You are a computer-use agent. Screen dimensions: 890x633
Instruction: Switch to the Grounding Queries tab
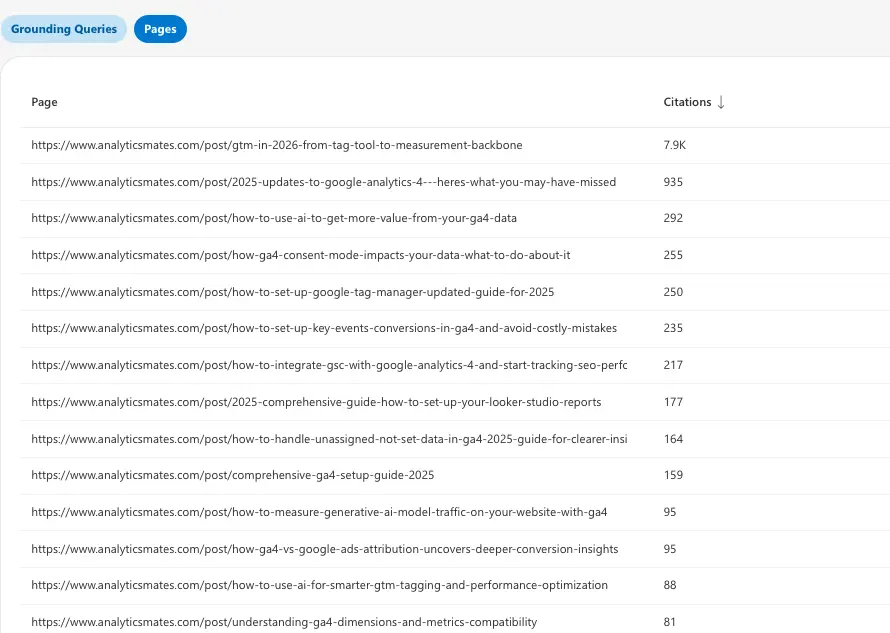pyautogui.click(x=64, y=29)
